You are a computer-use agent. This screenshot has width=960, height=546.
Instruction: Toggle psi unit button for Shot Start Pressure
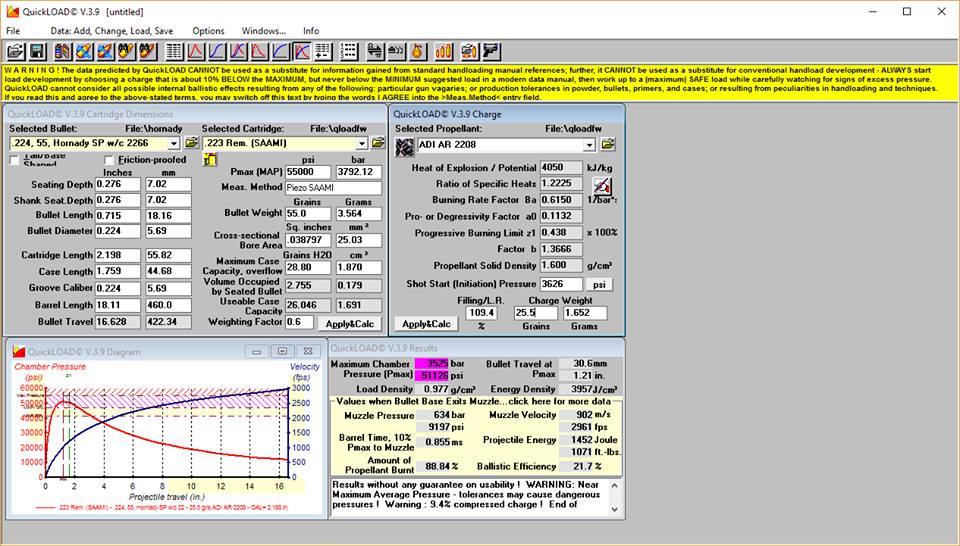click(599, 285)
